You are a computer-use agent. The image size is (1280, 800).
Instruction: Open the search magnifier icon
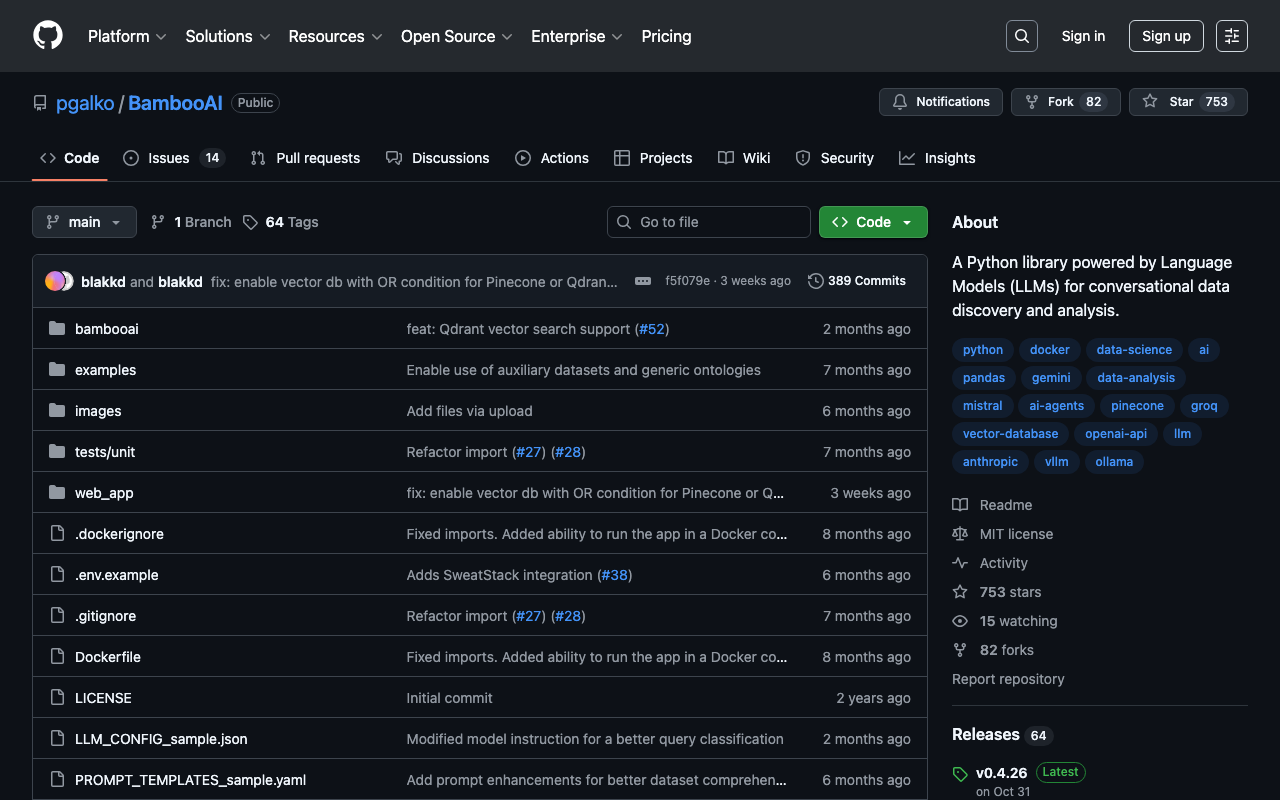1021,36
